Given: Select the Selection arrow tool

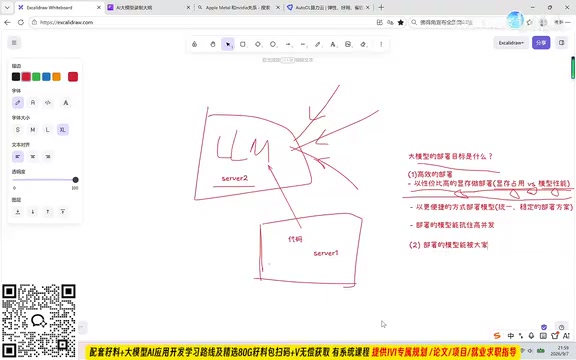Looking at the screenshot, I should (228, 44).
